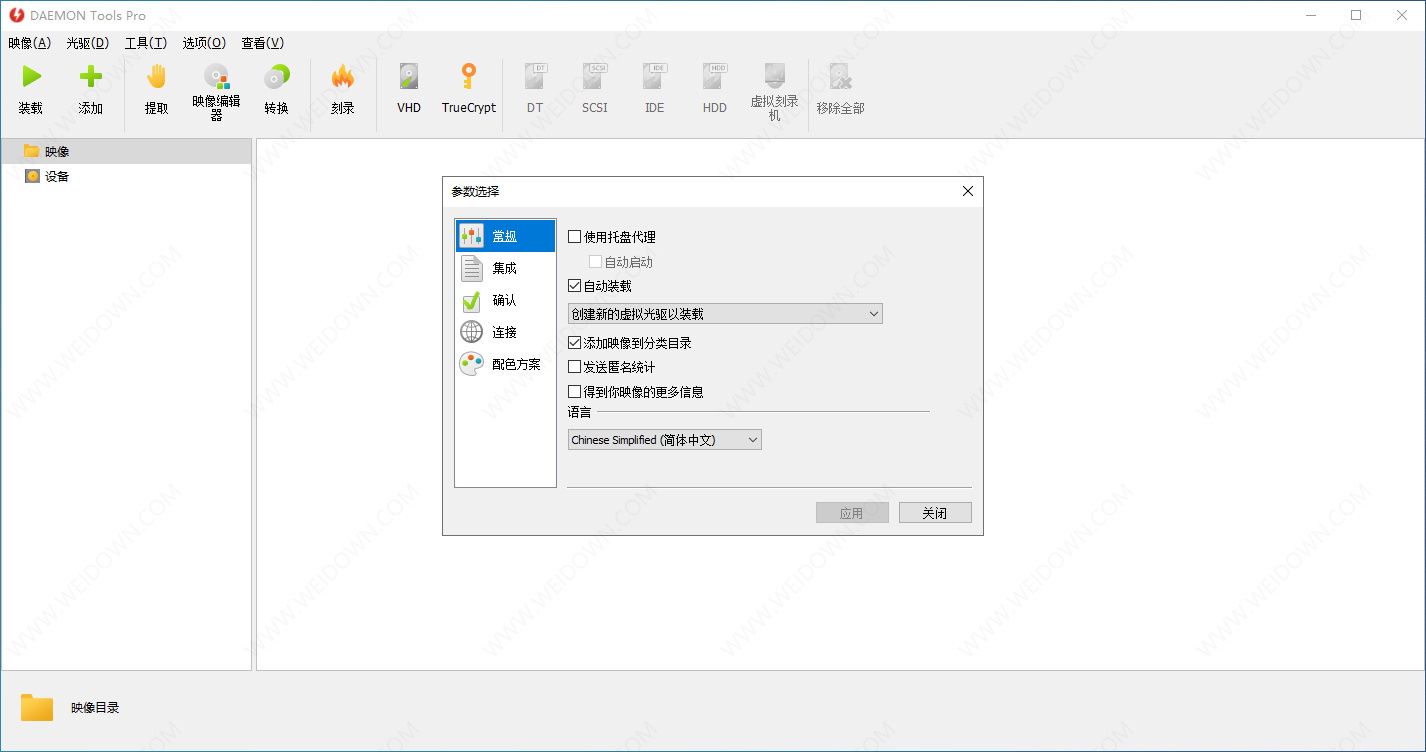The height and width of the screenshot is (752, 1426).
Task: Uncheck the 自动装载 checkbox
Action: pos(574,286)
